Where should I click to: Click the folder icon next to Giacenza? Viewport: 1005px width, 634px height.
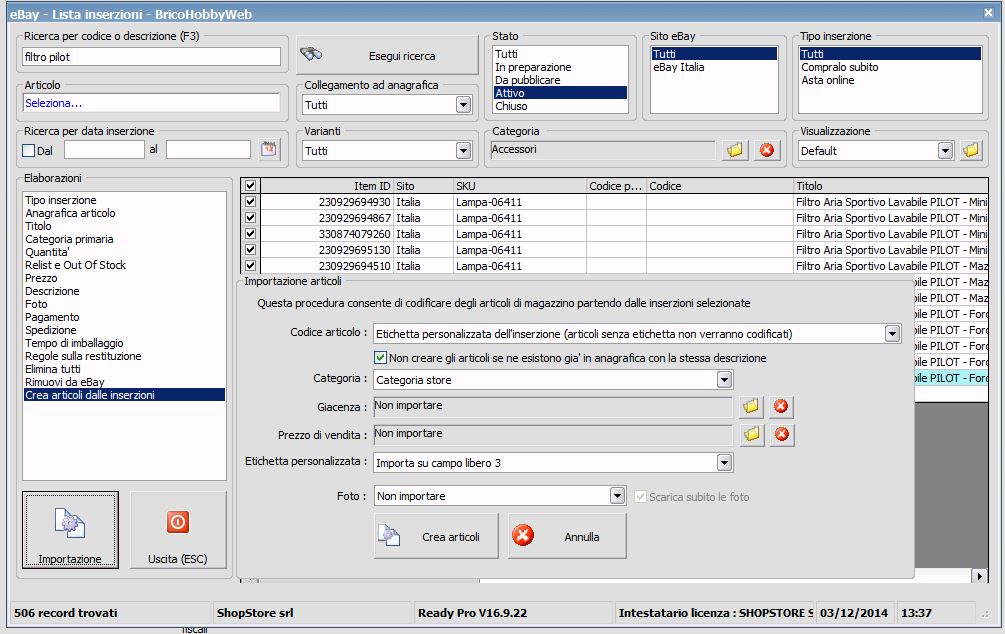pos(752,407)
